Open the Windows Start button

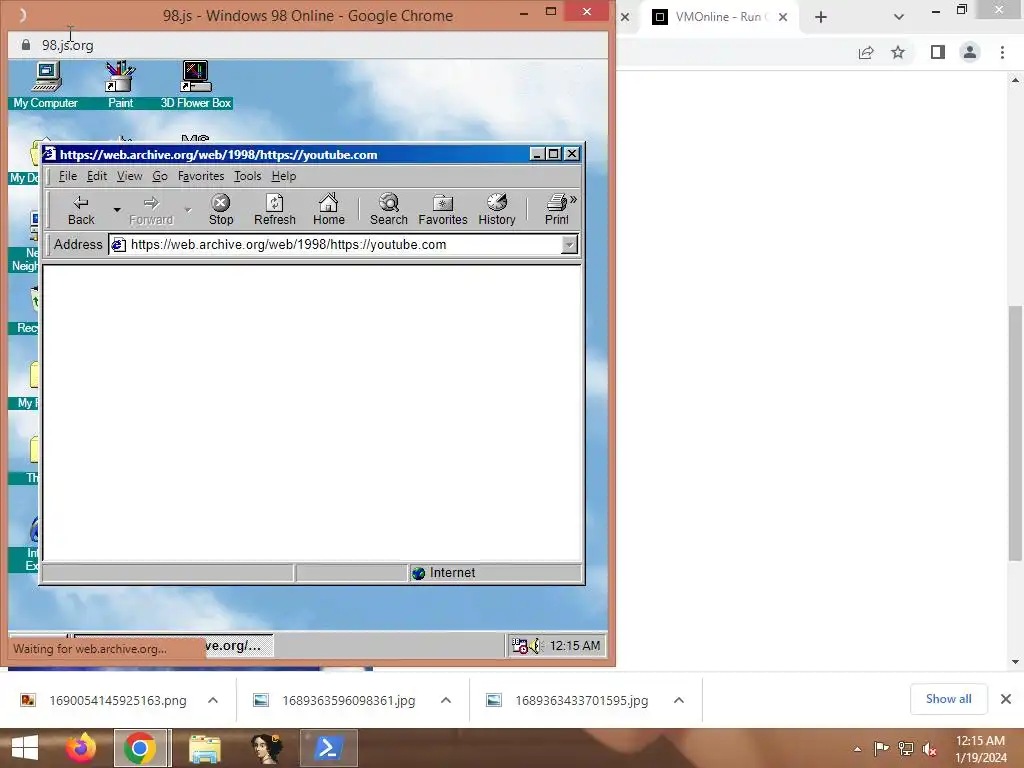[x=25, y=748]
